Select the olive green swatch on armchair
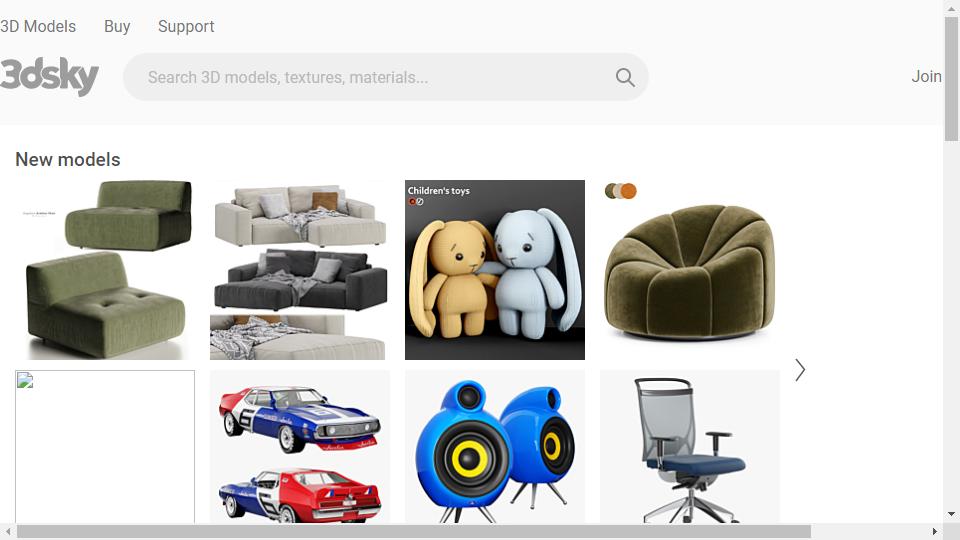Viewport: 960px width, 540px height. pyautogui.click(x=610, y=191)
